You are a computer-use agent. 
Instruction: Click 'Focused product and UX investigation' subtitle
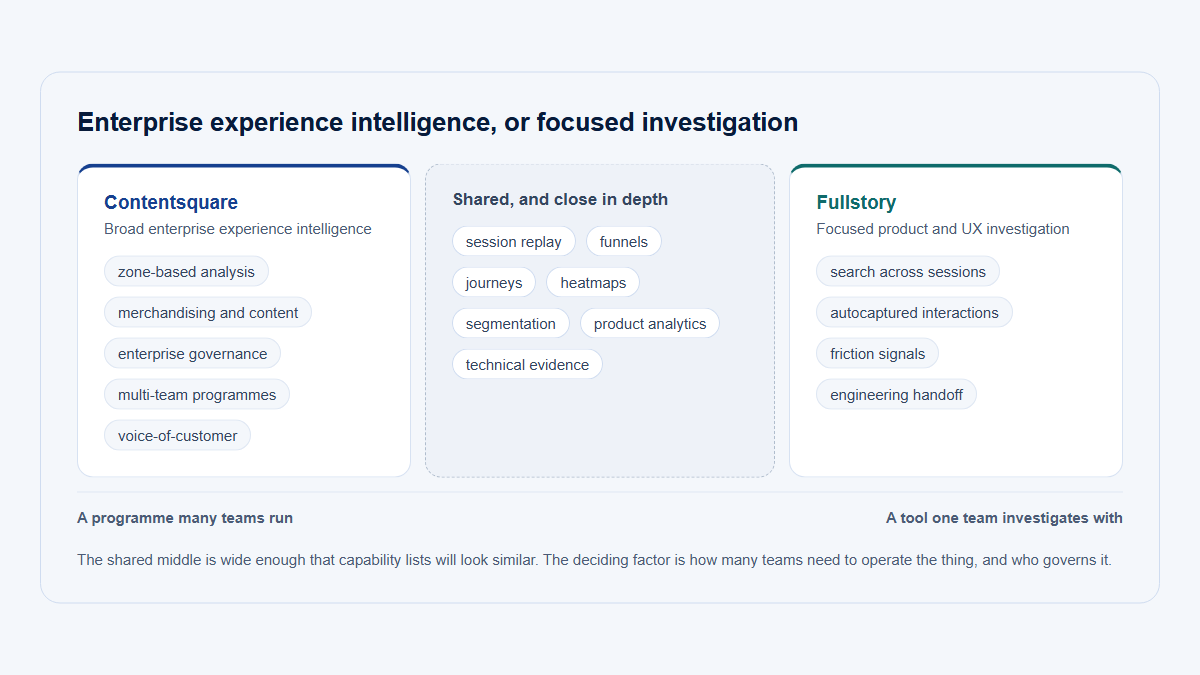tap(943, 229)
